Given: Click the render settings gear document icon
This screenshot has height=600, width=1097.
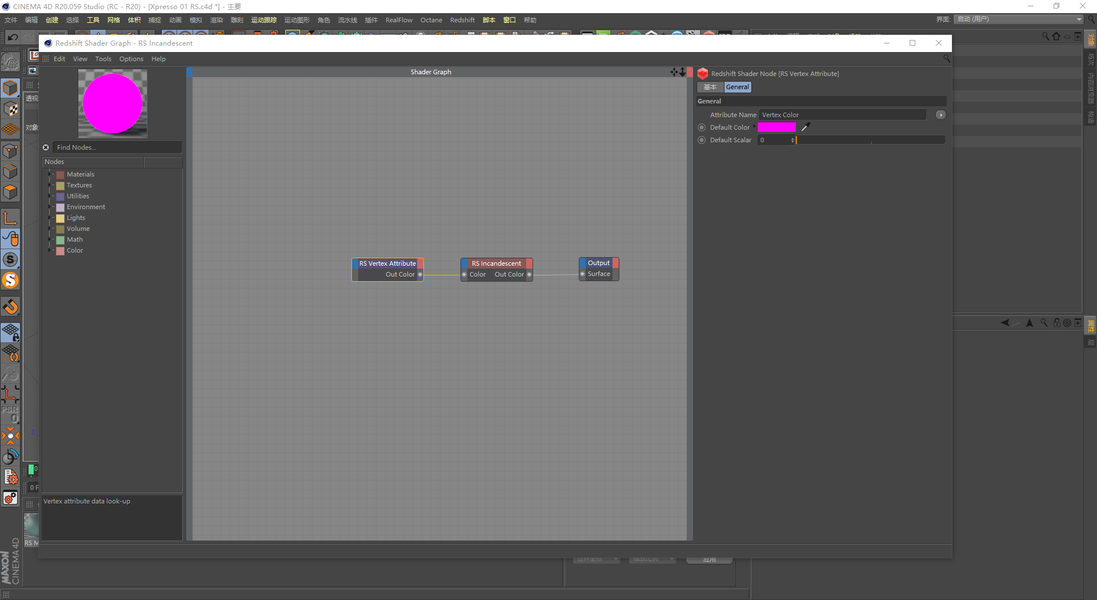Looking at the screenshot, I should 10,478.
